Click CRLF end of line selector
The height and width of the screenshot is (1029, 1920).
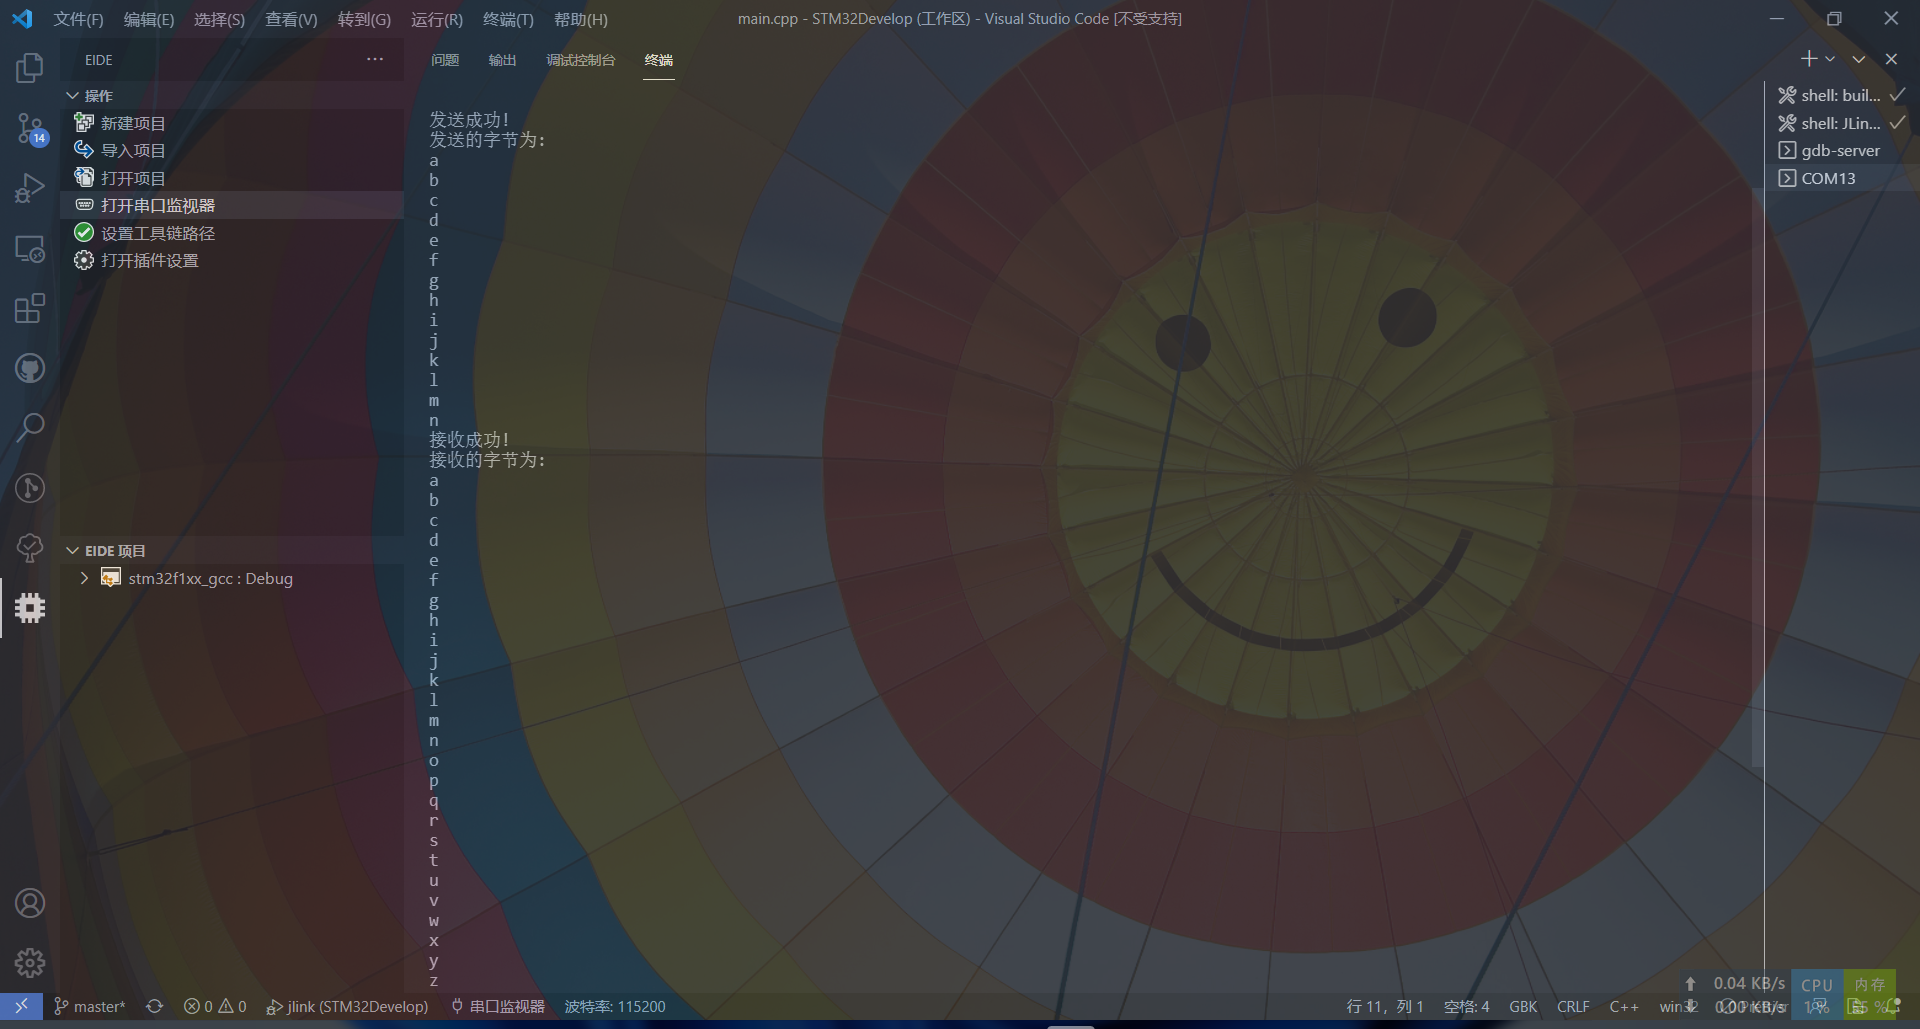pos(1573,1006)
